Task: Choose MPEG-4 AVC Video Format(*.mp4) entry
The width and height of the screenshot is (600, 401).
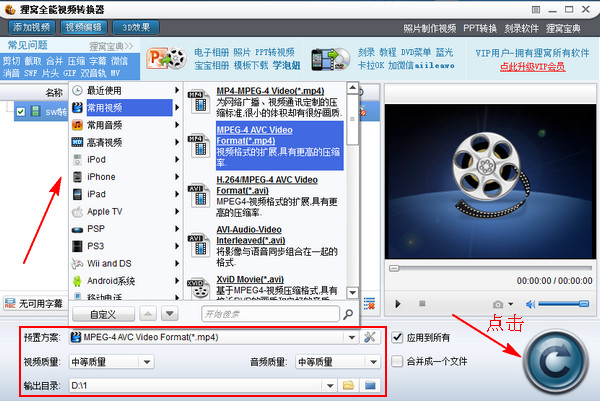Action: (279, 146)
